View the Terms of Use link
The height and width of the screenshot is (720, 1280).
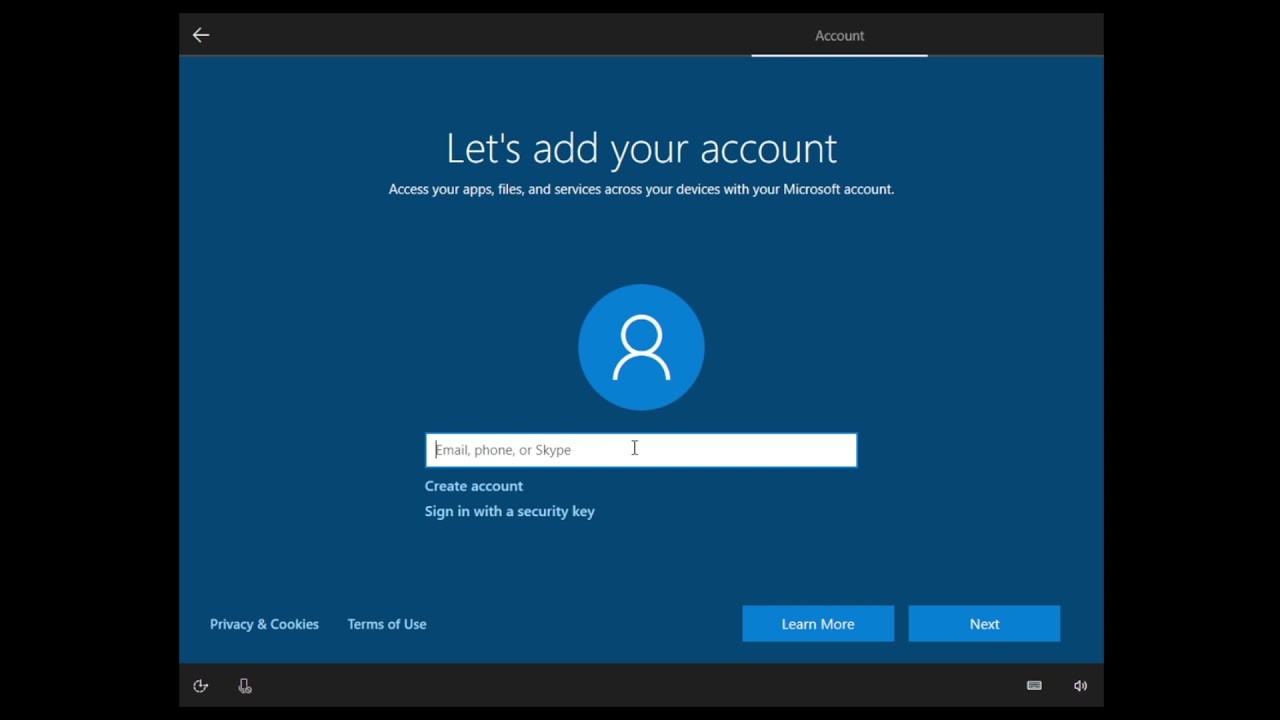(x=387, y=624)
